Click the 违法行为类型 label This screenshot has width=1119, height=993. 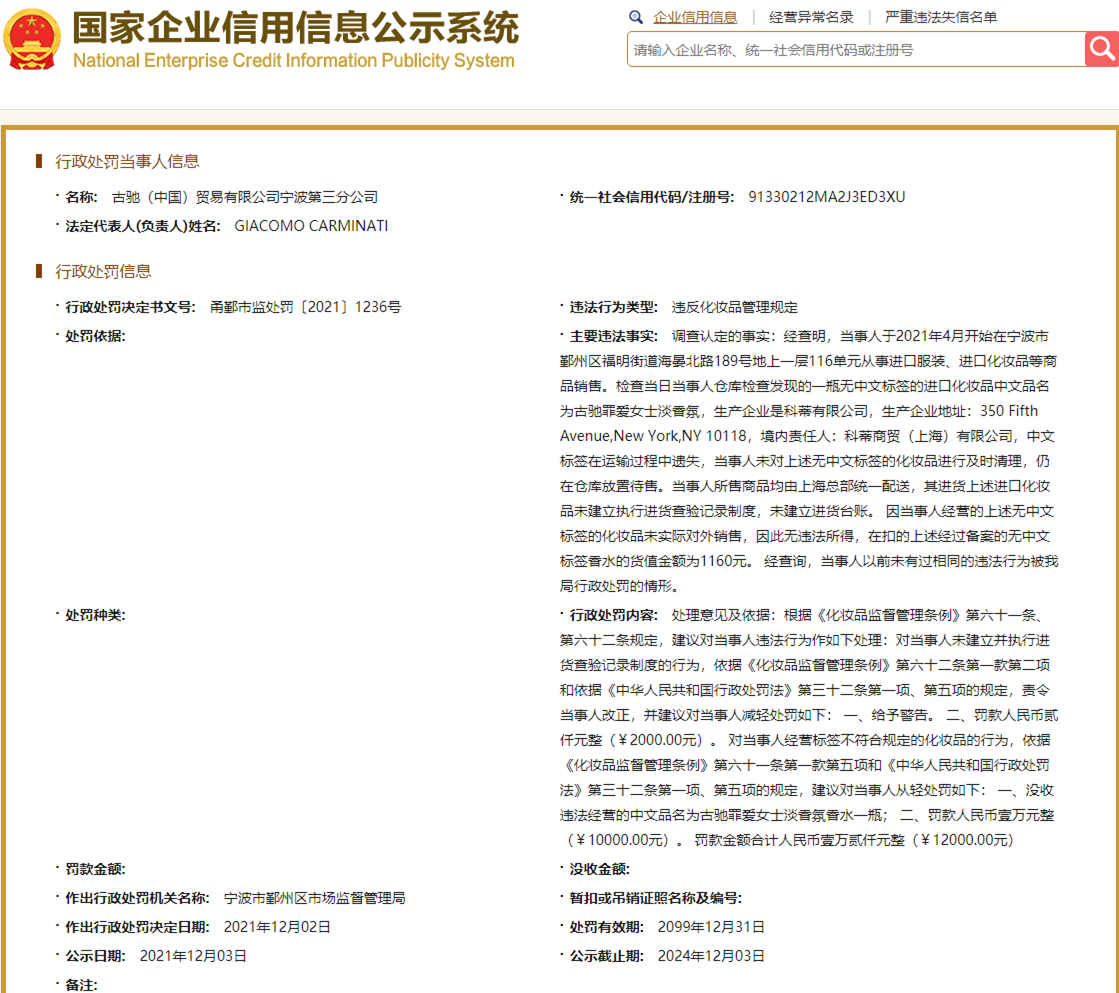click(x=614, y=307)
